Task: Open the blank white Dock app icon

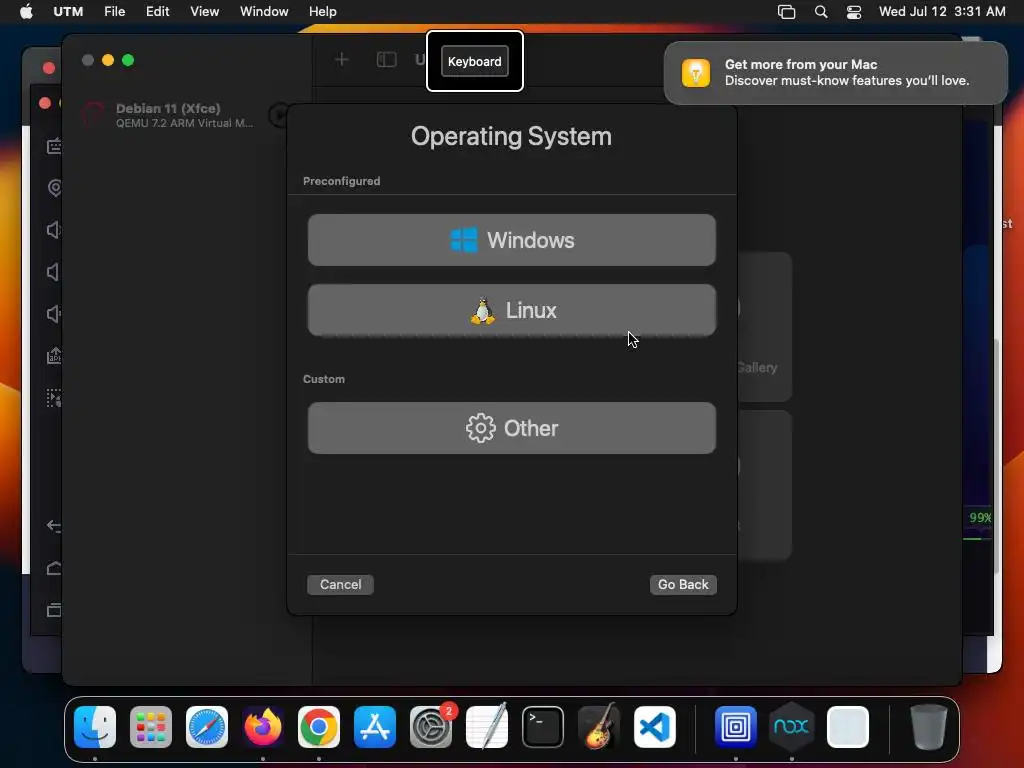Action: pyautogui.click(x=848, y=727)
